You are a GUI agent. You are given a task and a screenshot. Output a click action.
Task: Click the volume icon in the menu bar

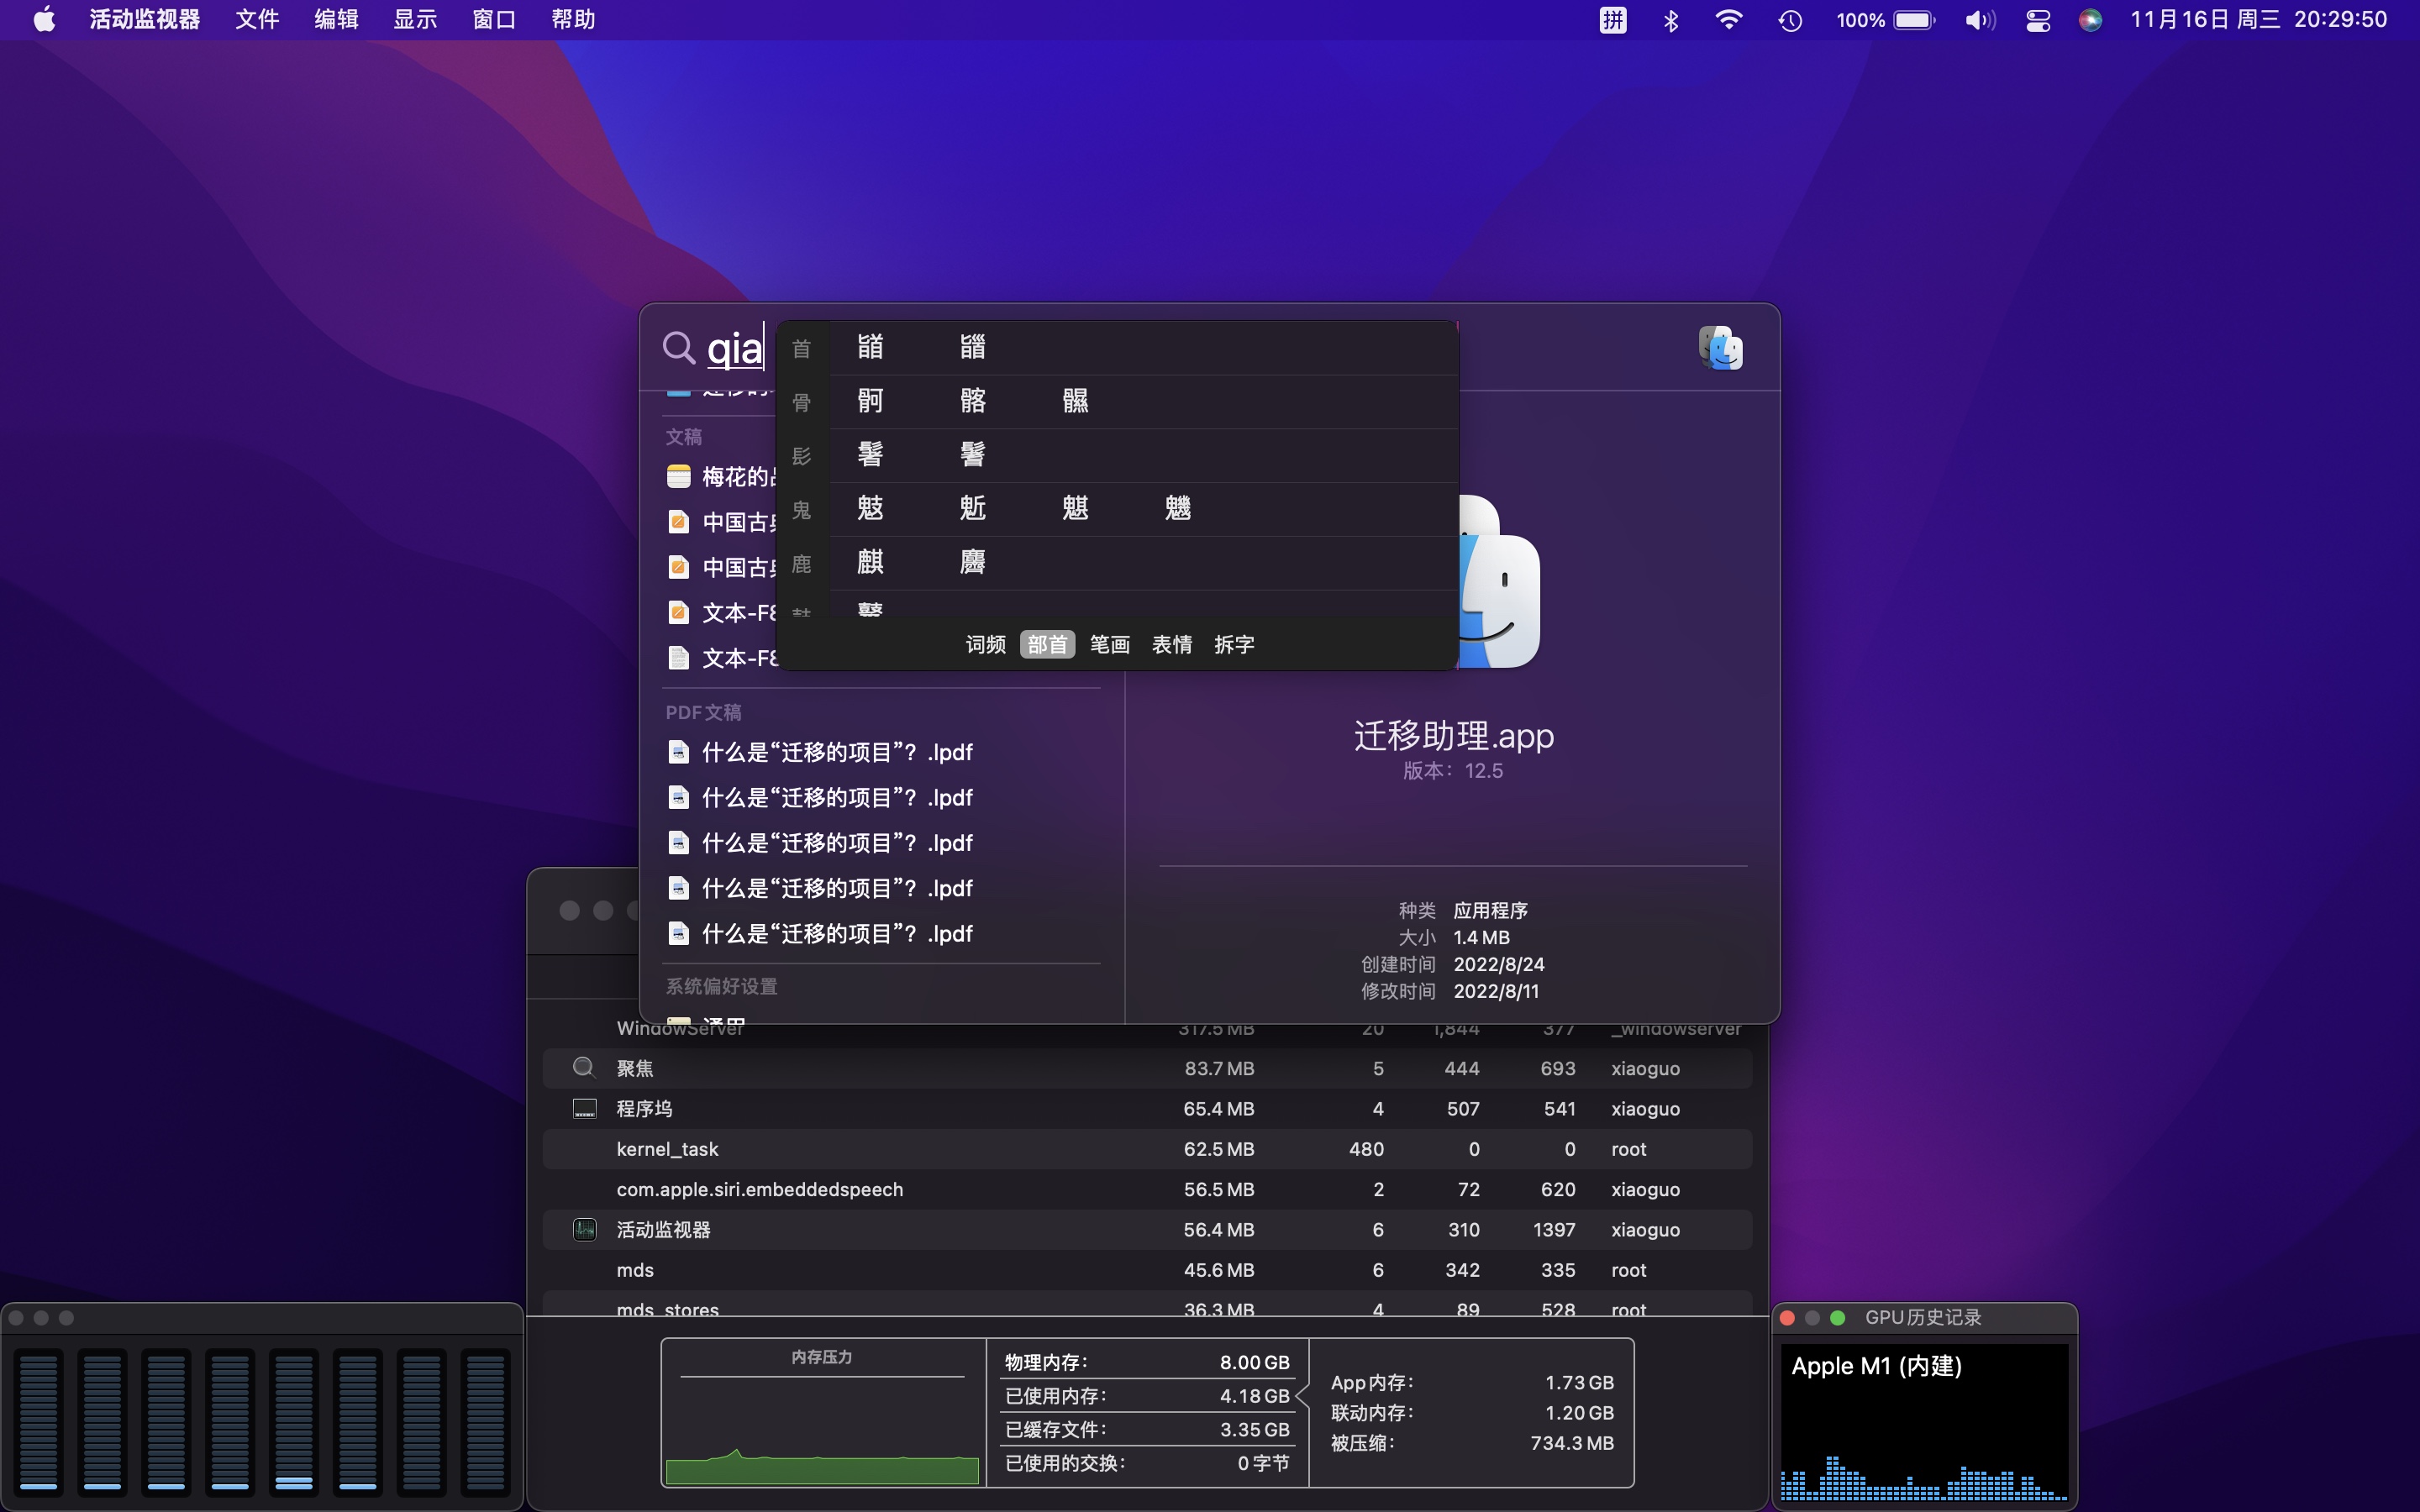pyautogui.click(x=1979, y=20)
